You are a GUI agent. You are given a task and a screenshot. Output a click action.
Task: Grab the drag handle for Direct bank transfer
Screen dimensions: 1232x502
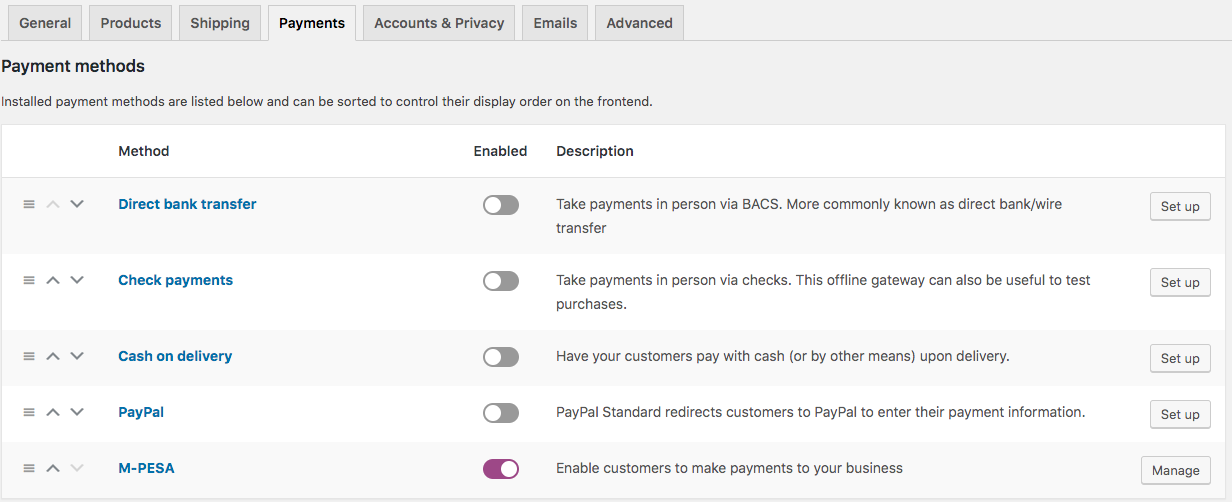[x=29, y=204]
